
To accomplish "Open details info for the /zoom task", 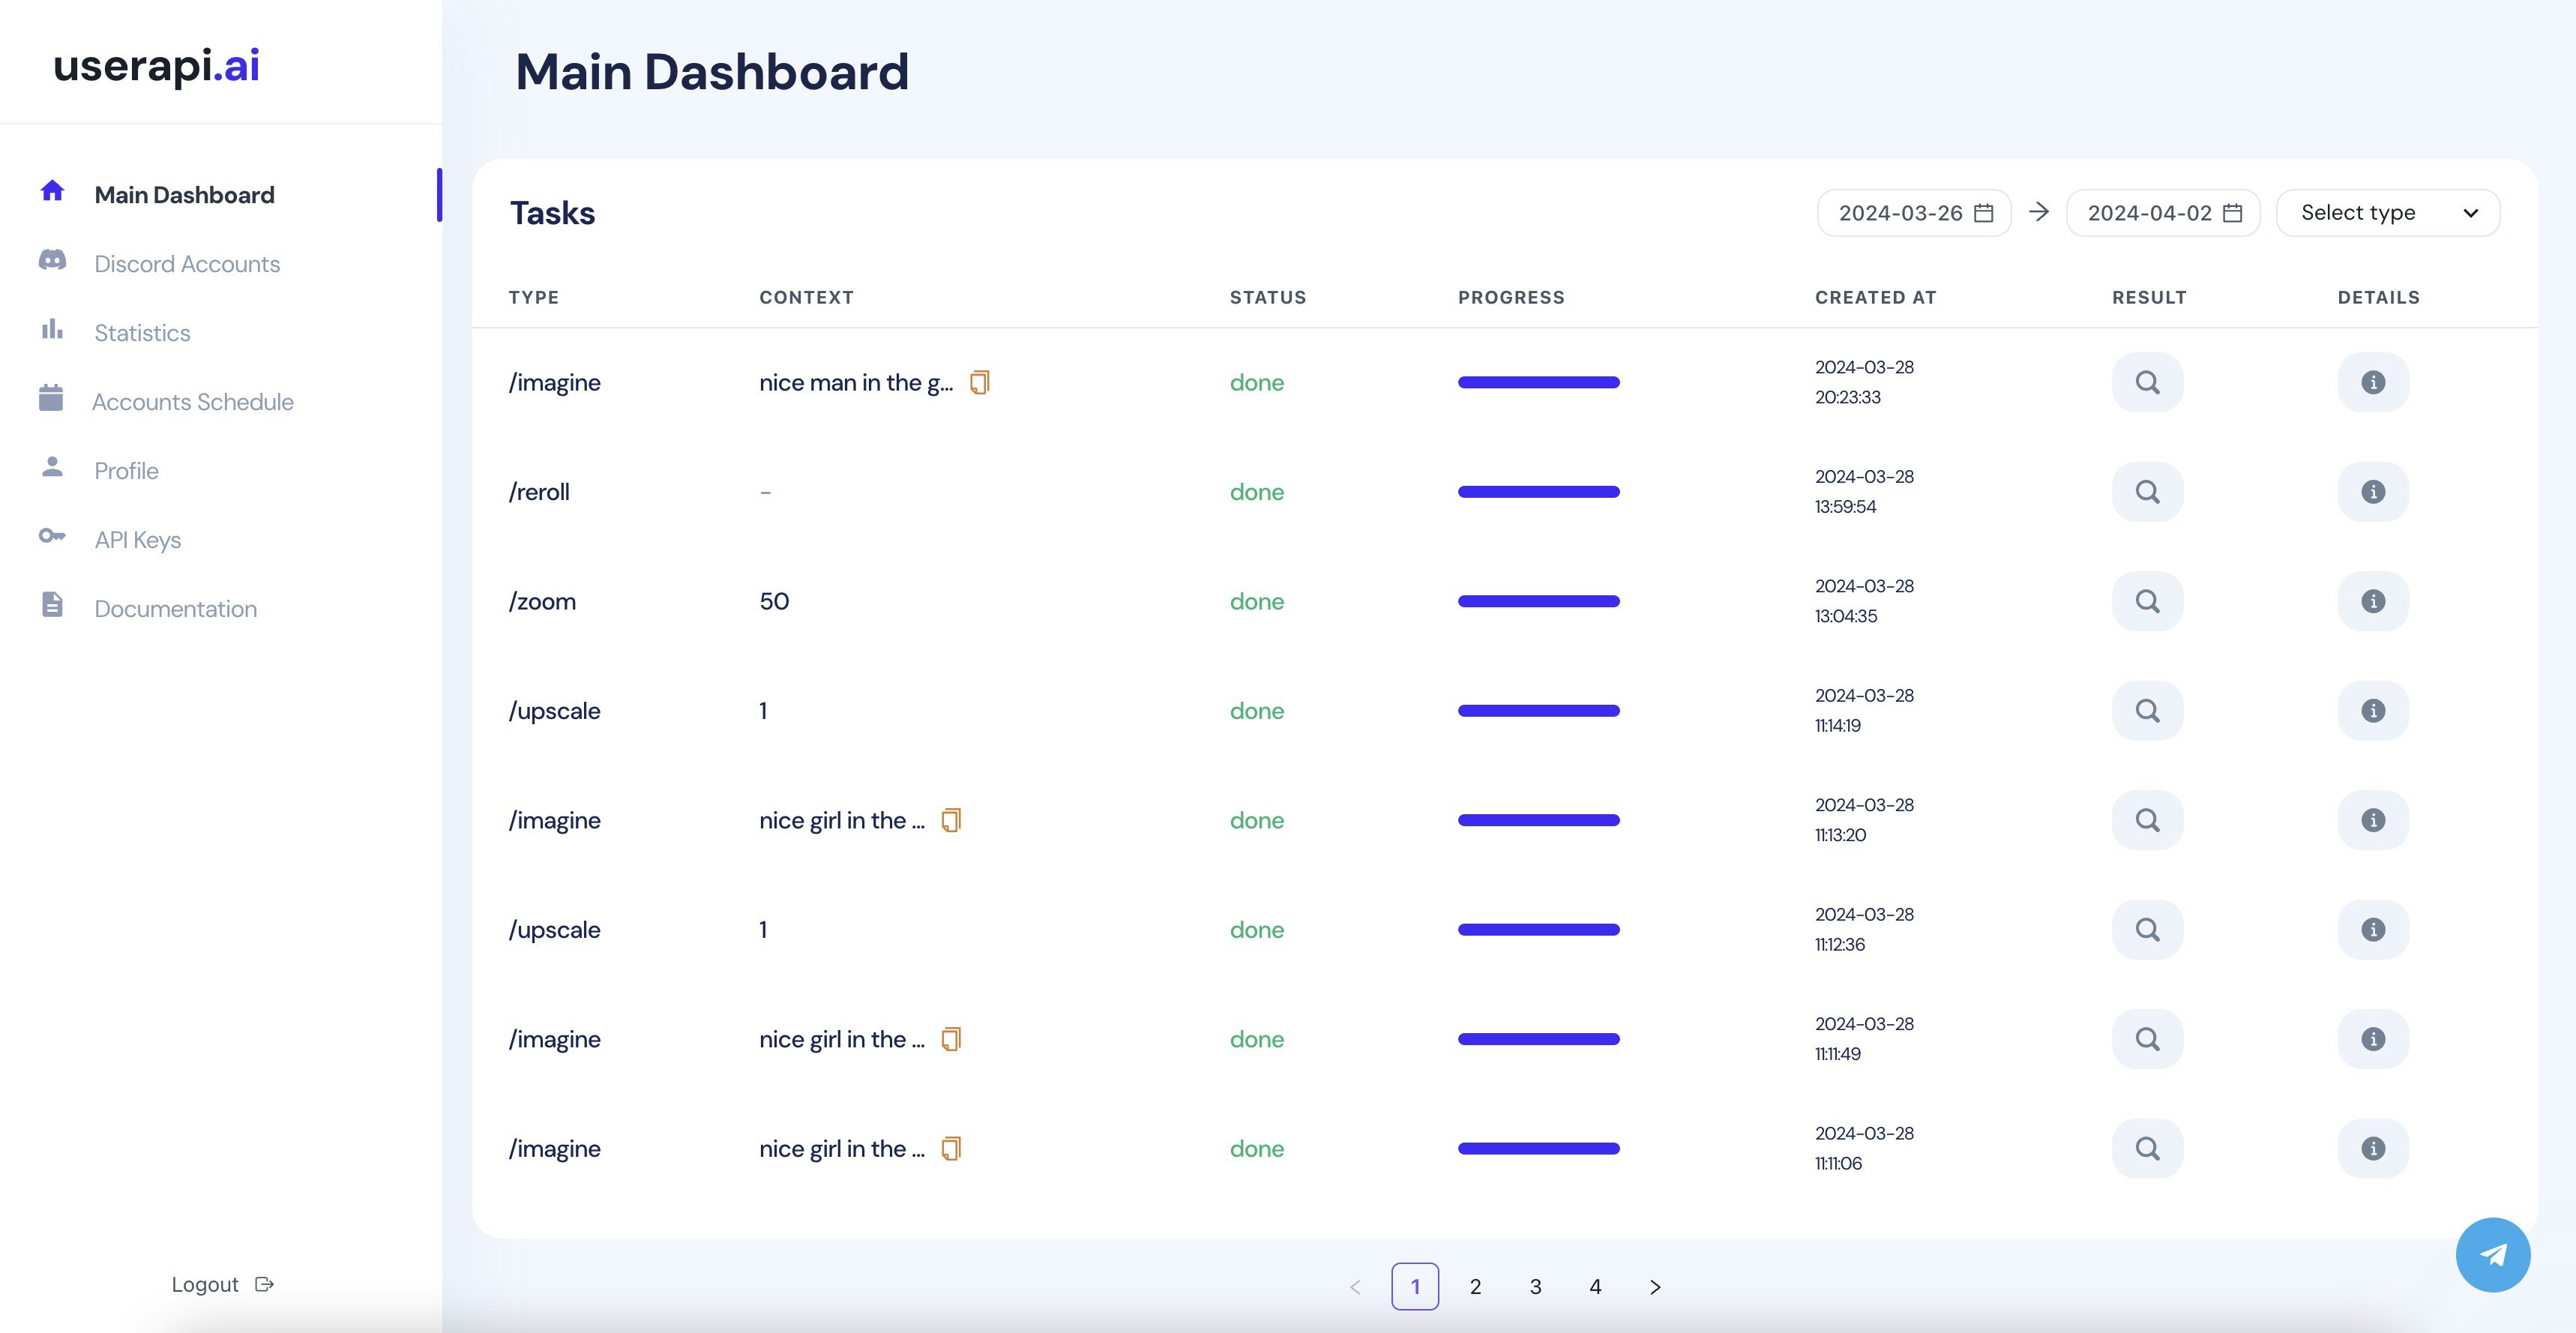I will click(x=2372, y=601).
